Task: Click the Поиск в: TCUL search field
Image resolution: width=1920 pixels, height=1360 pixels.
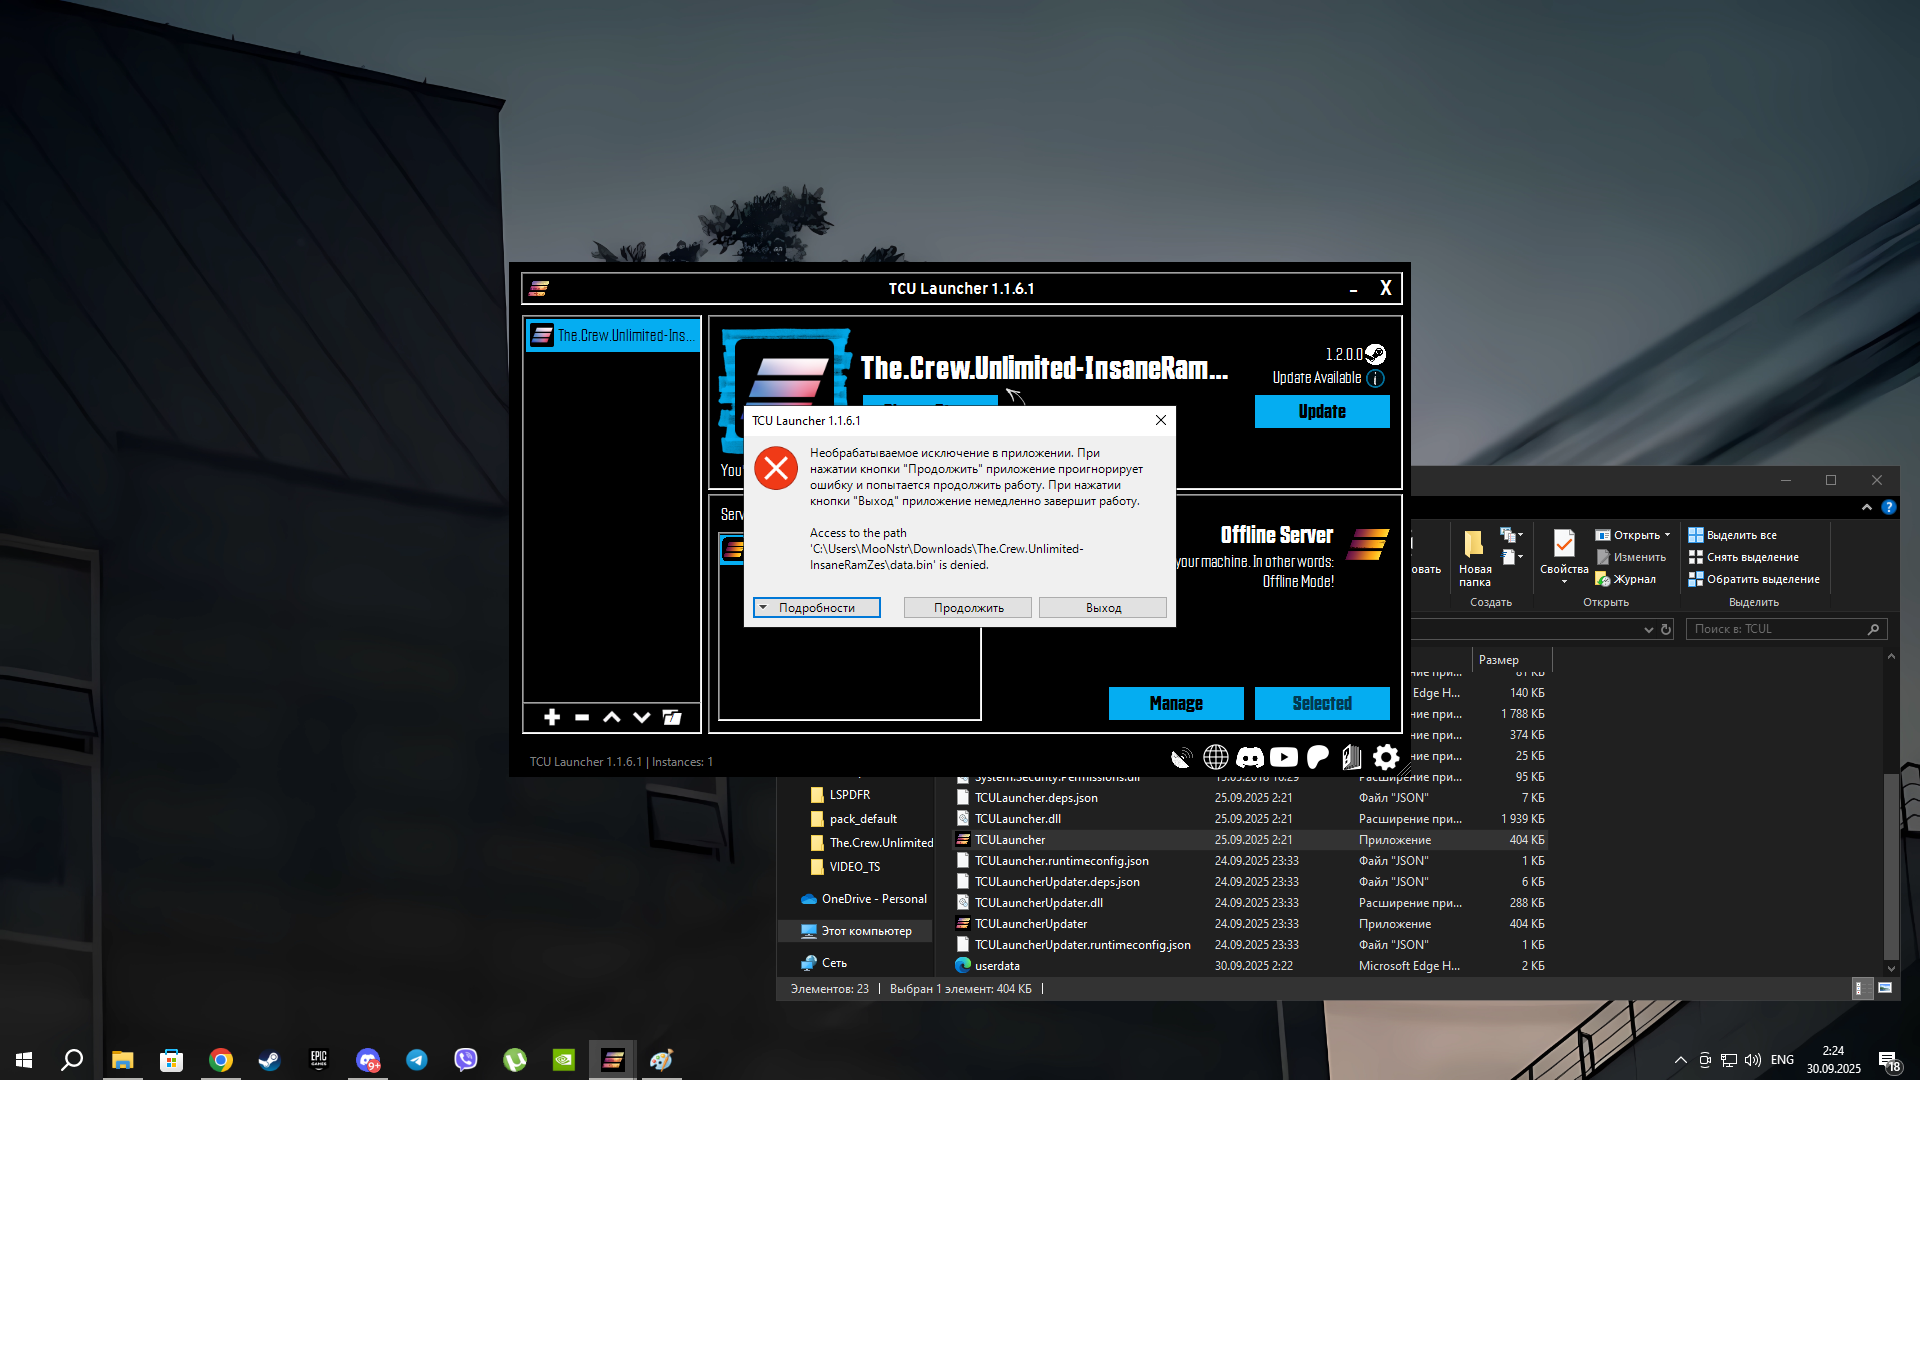Action: 1776,629
